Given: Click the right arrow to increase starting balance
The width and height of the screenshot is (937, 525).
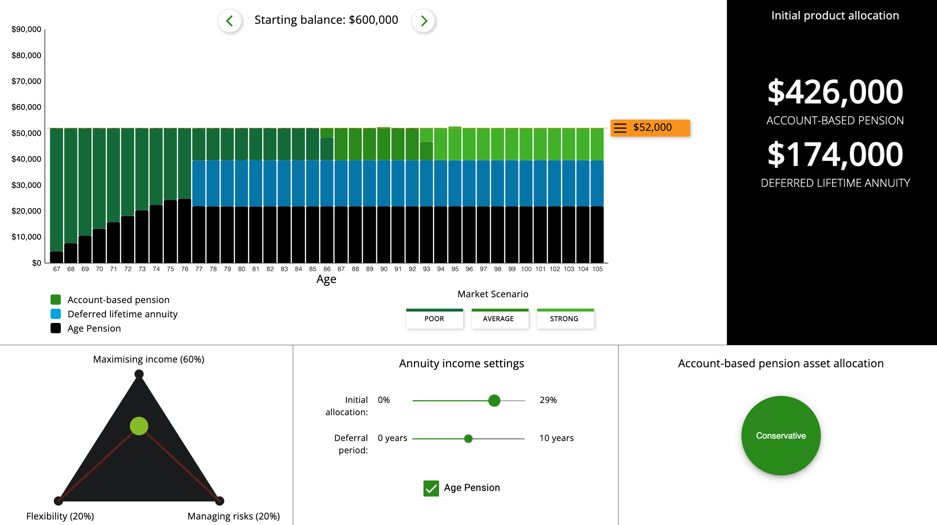Looking at the screenshot, I should click(x=423, y=21).
